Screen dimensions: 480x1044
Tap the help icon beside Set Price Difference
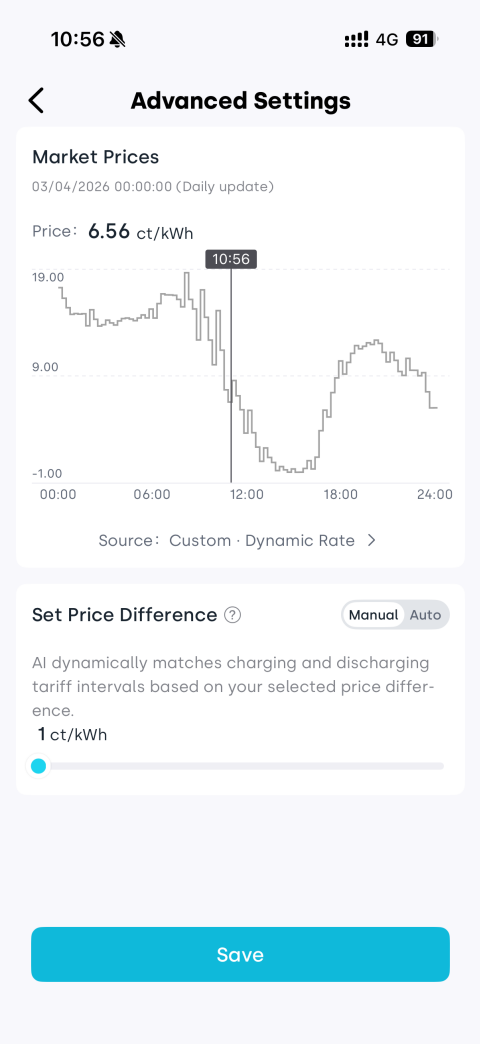pyautogui.click(x=232, y=615)
